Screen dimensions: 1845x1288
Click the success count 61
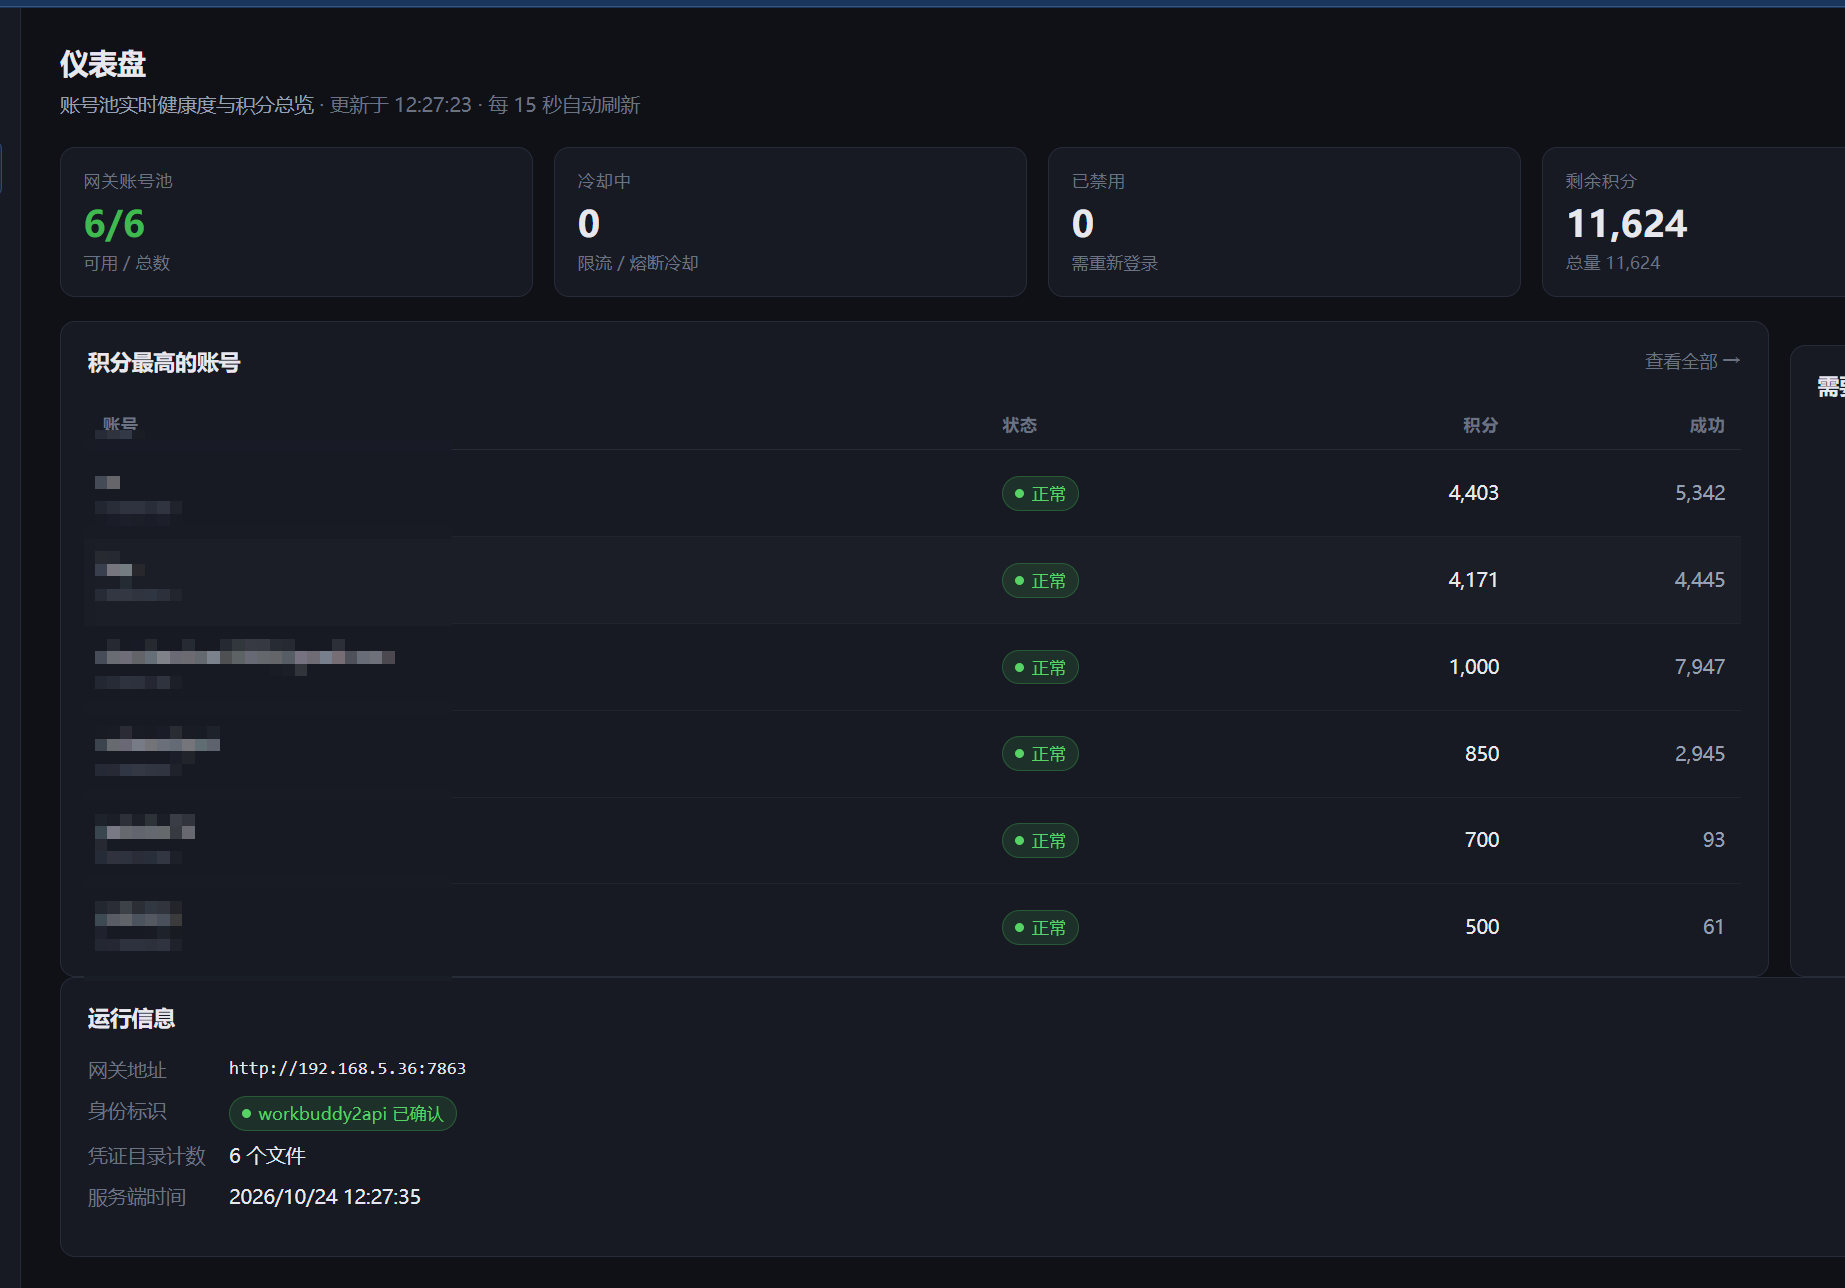1714,927
